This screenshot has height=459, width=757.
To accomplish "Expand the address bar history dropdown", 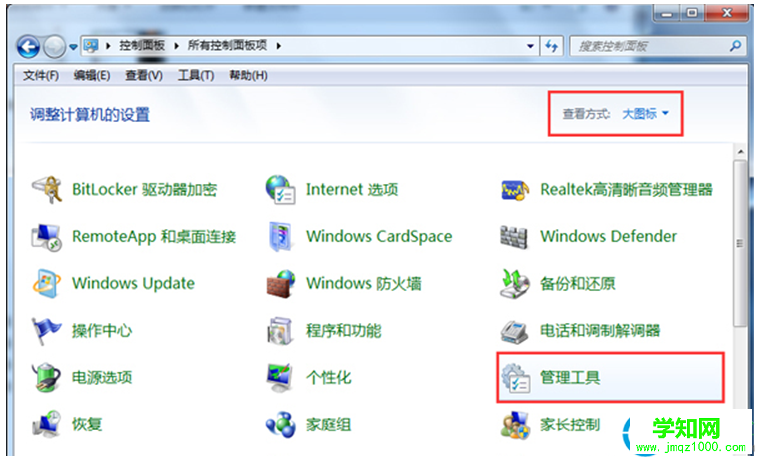I will (x=531, y=46).
